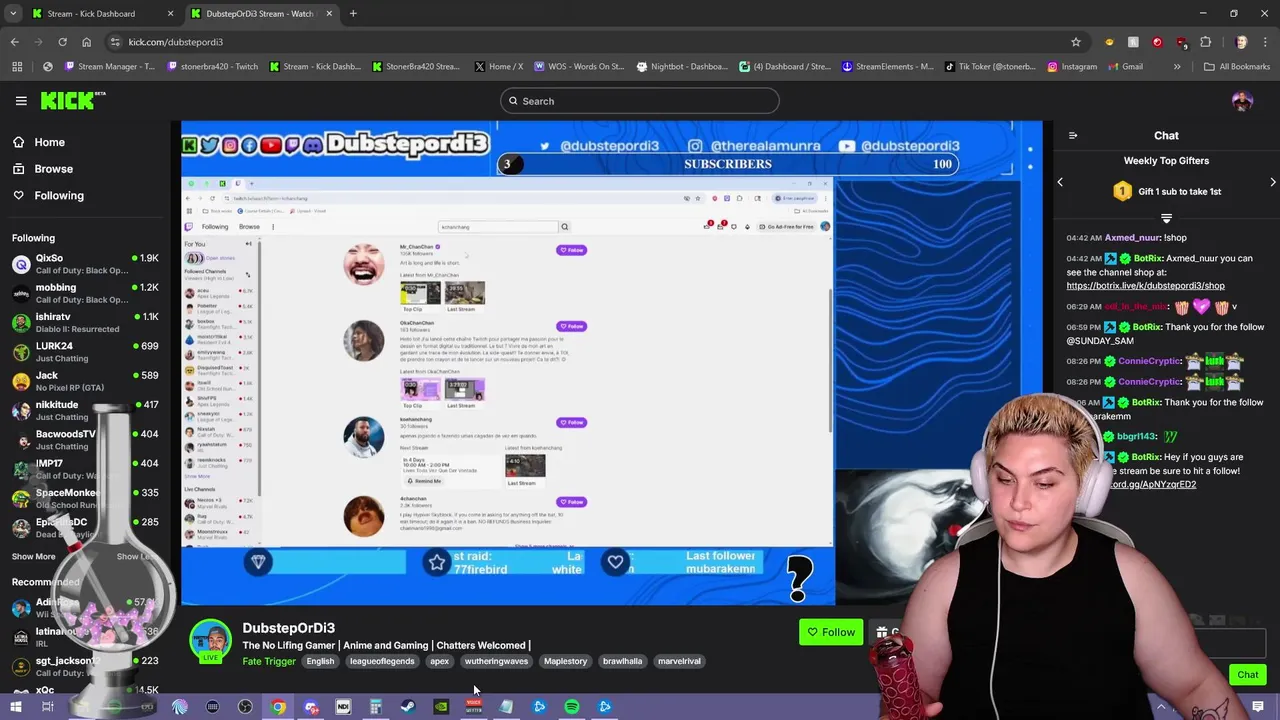Image resolution: width=1280 pixels, height=720 pixels.
Task: Open QiXso channel in Following list
Action: [x=85, y=264]
